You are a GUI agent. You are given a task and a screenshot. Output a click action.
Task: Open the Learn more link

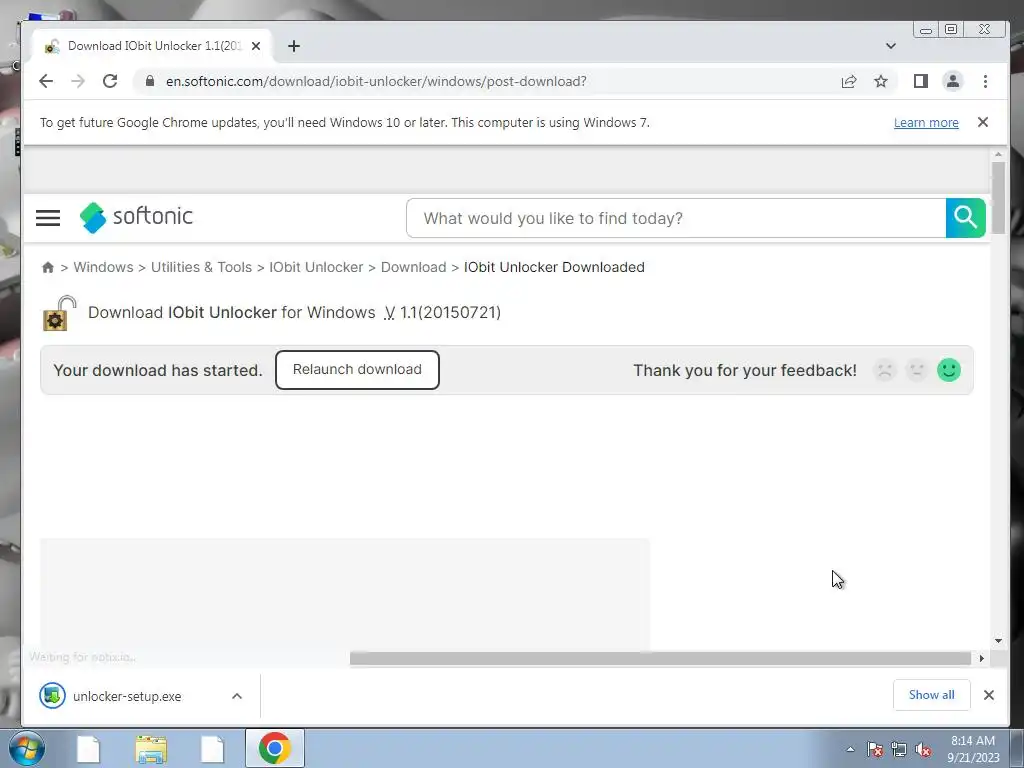pyautogui.click(x=926, y=123)
